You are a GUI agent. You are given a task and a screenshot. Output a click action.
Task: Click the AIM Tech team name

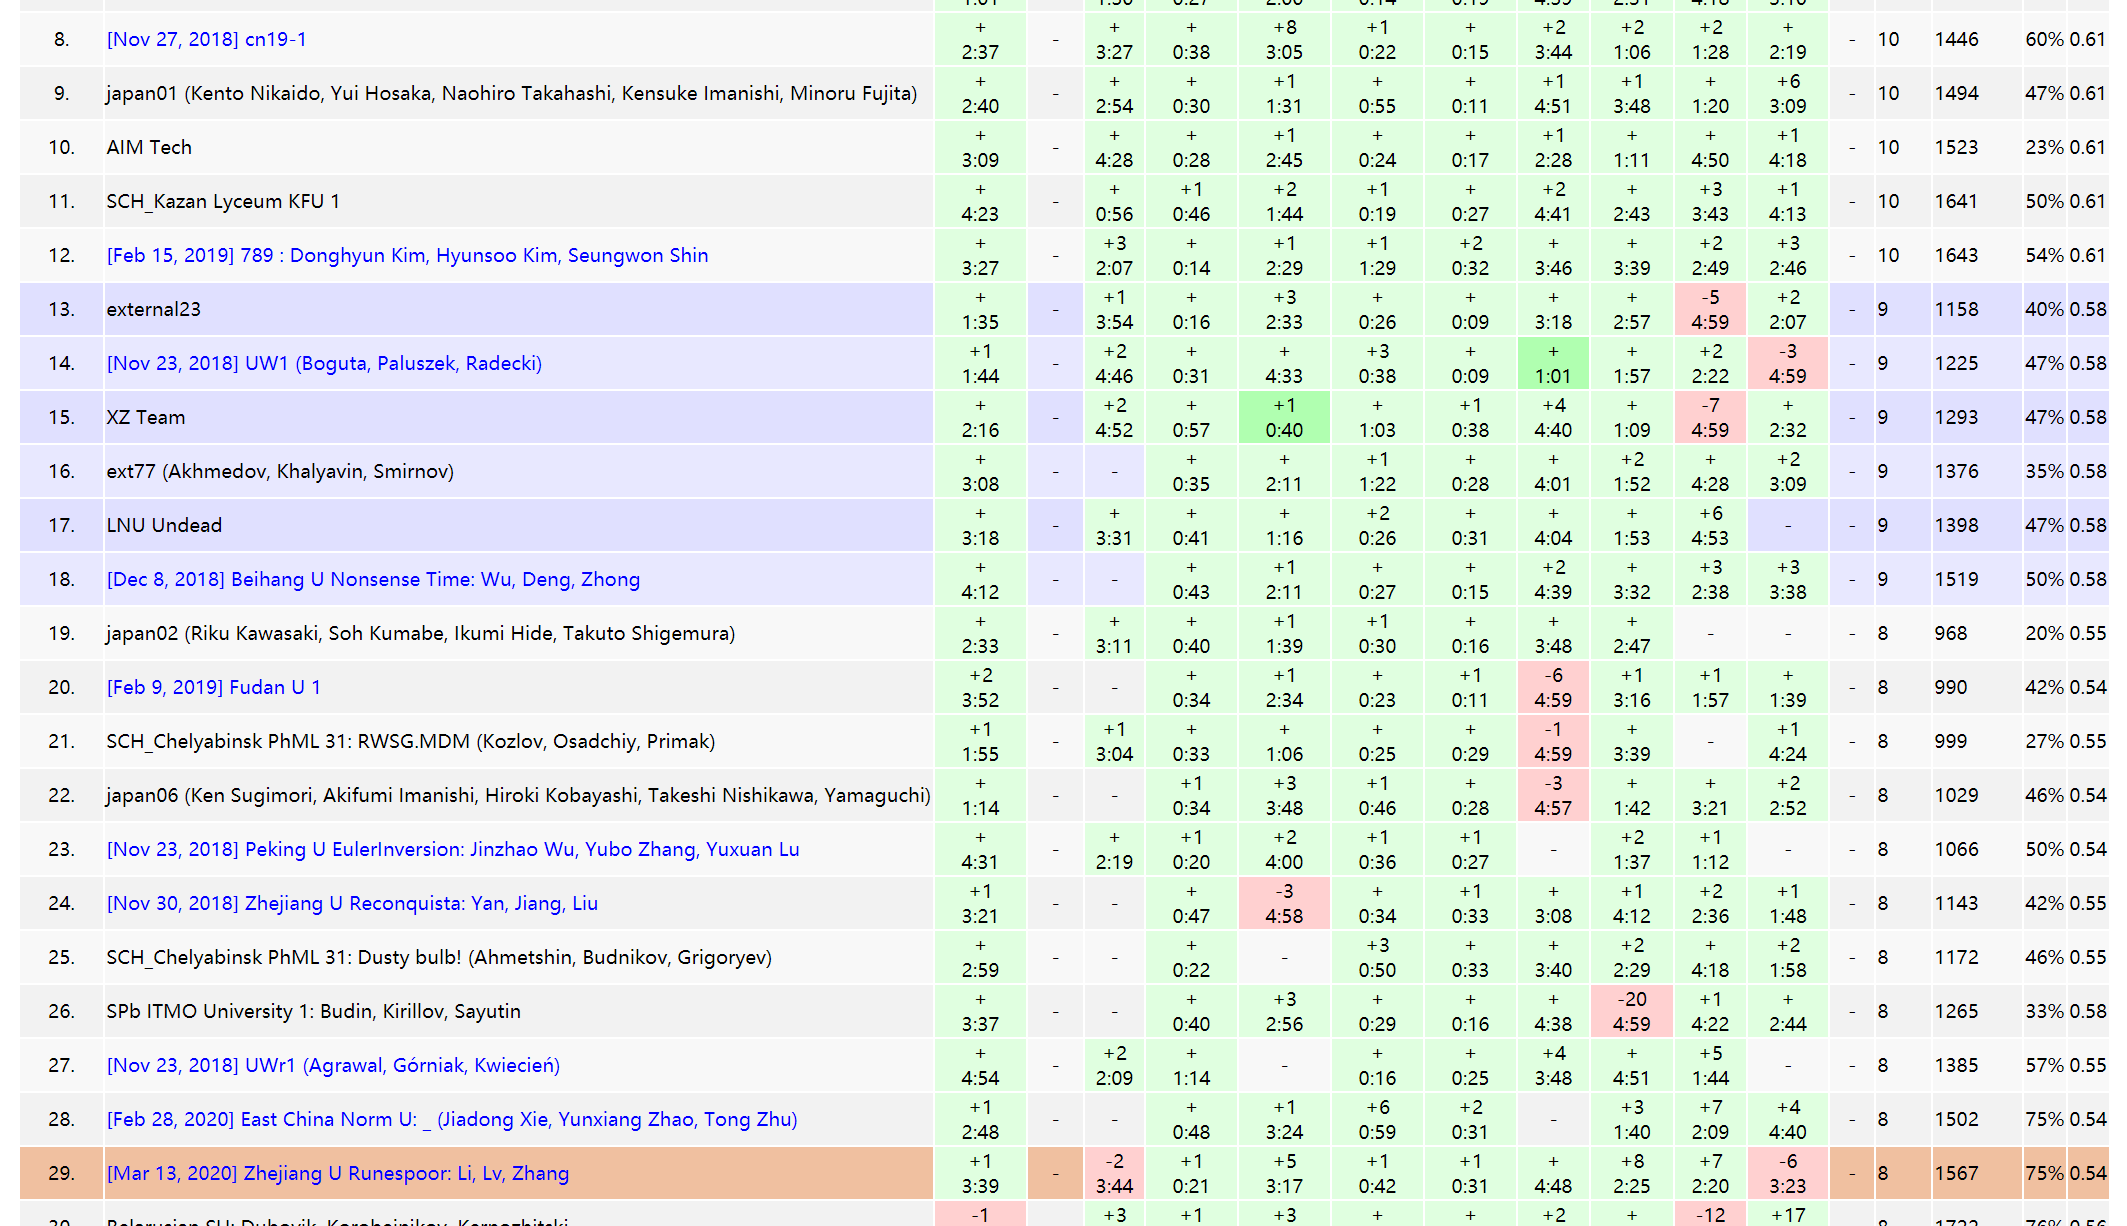[x=149, y=147]
